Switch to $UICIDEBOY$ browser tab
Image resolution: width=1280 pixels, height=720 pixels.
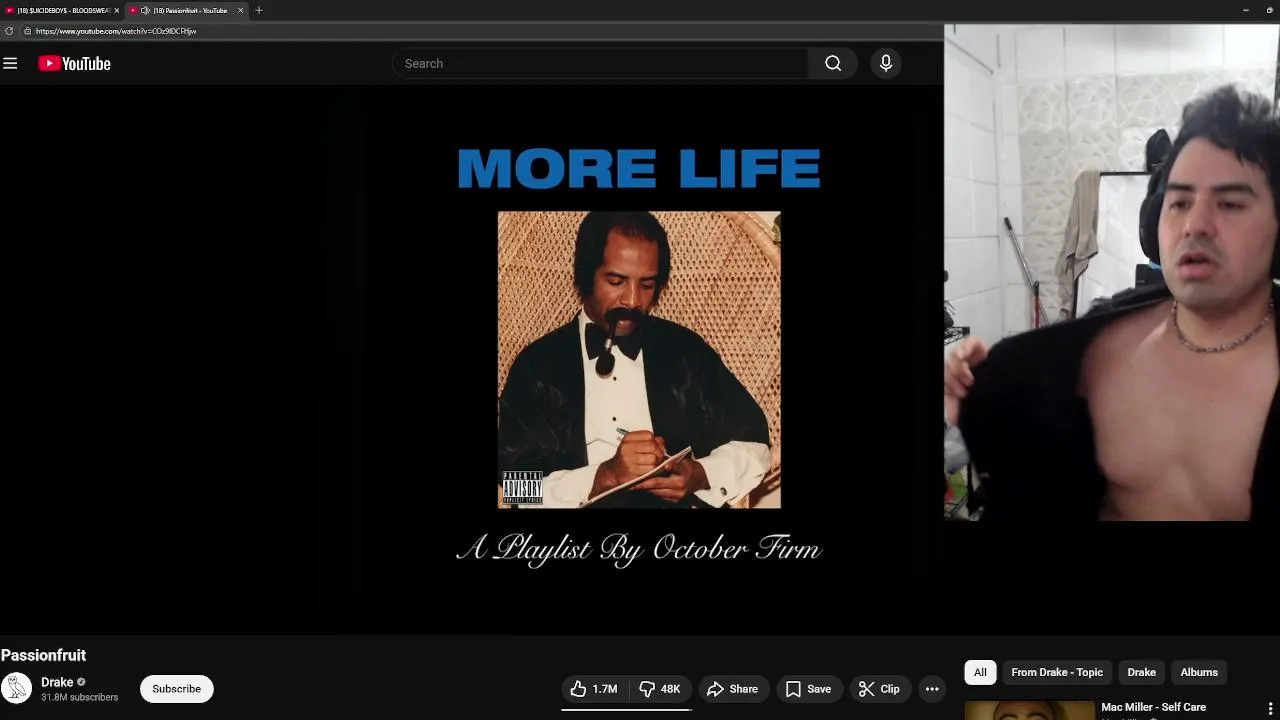point(62,10)
